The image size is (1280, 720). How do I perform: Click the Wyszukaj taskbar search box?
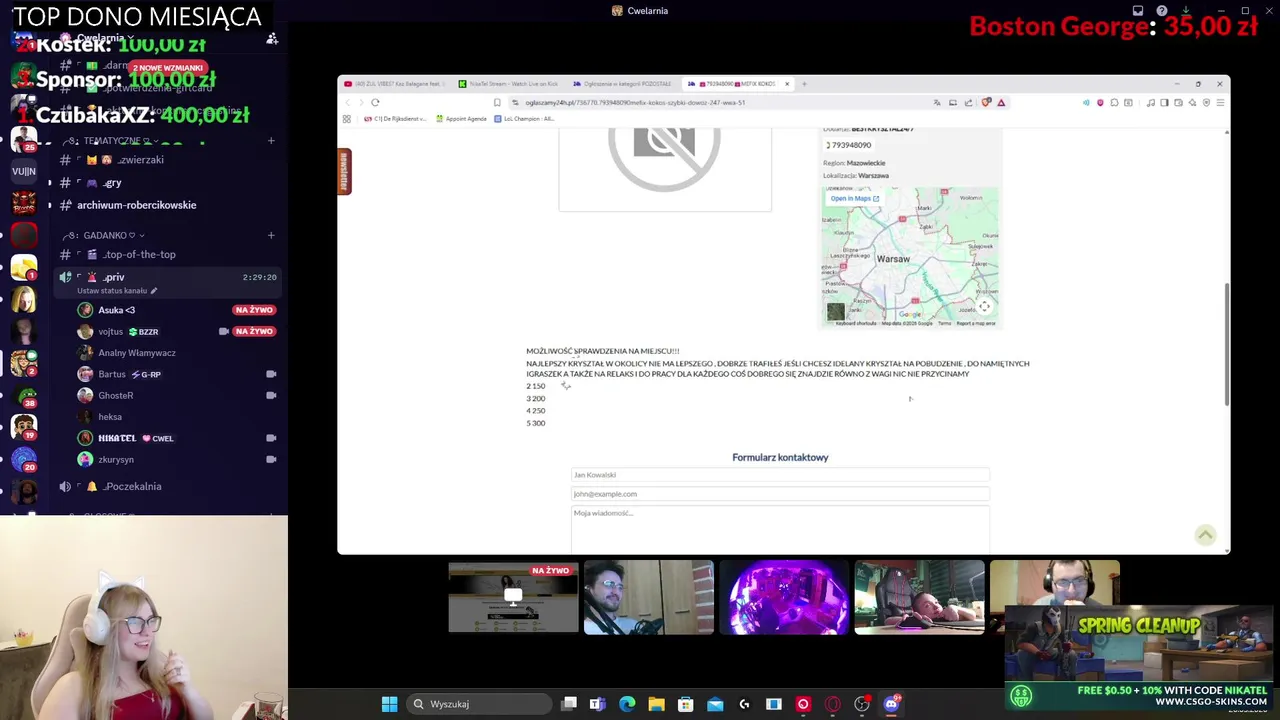[x=477, y=704]
